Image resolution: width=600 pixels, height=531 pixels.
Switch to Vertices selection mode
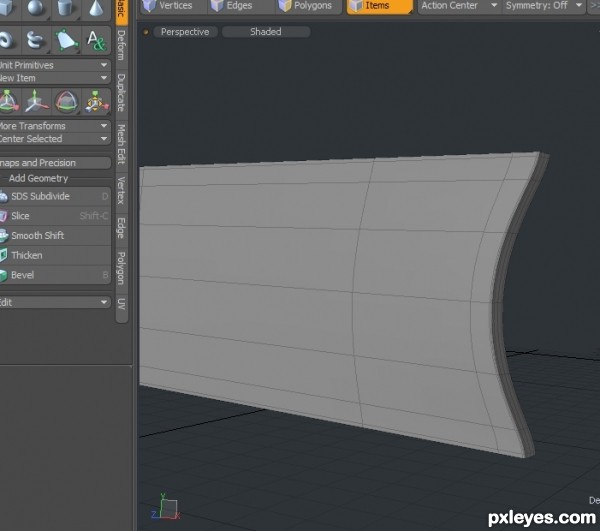click(174, 6)
